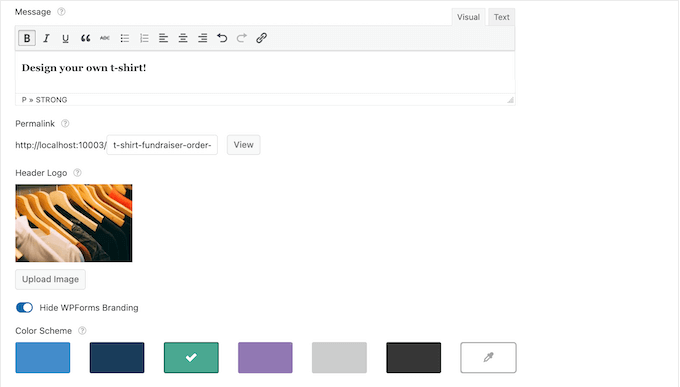Click in the message text area
680x387 pixels.
pos(265,72)
